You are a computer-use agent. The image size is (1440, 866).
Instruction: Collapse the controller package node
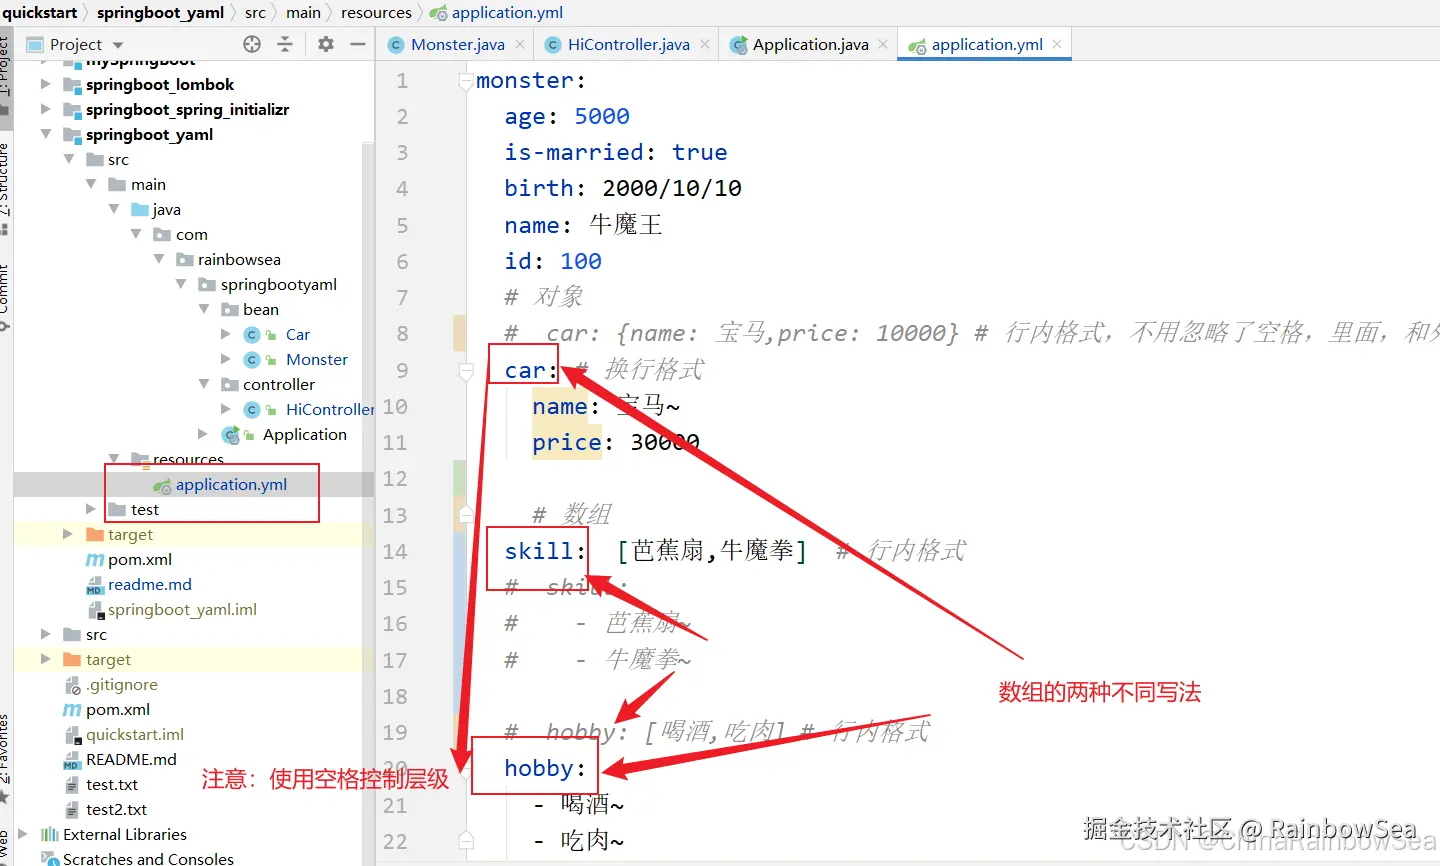204,384
